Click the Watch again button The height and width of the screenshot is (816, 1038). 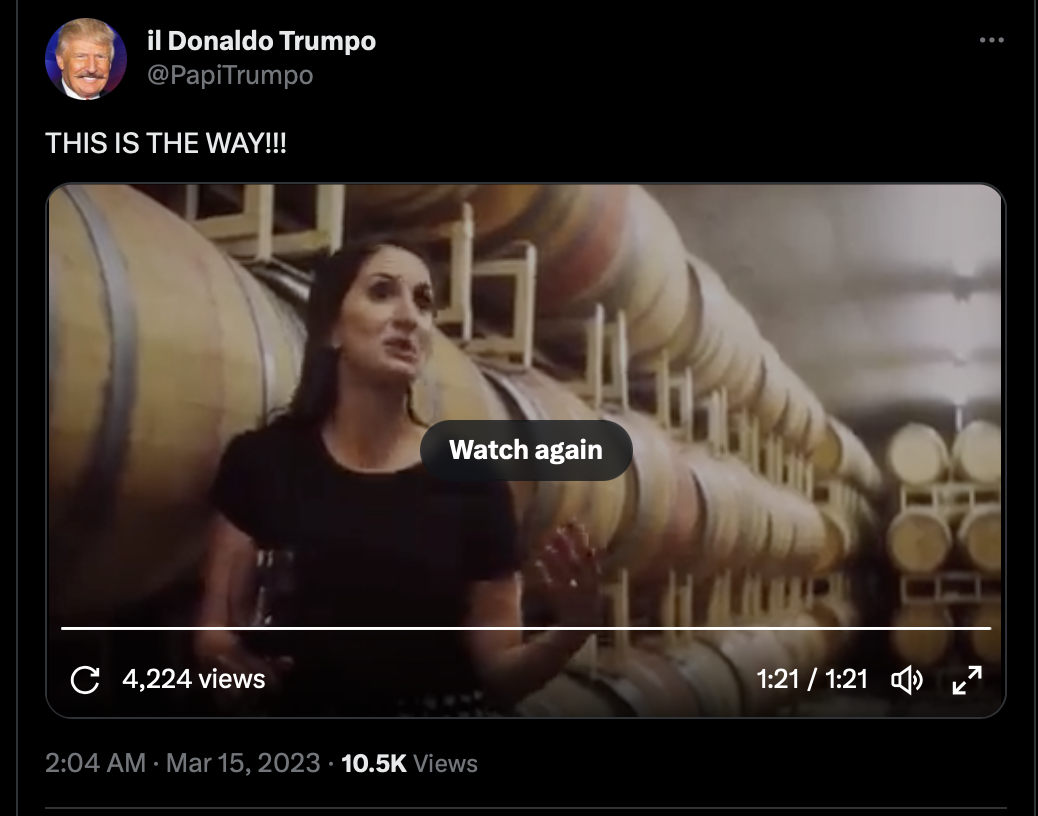pos(526,450)
